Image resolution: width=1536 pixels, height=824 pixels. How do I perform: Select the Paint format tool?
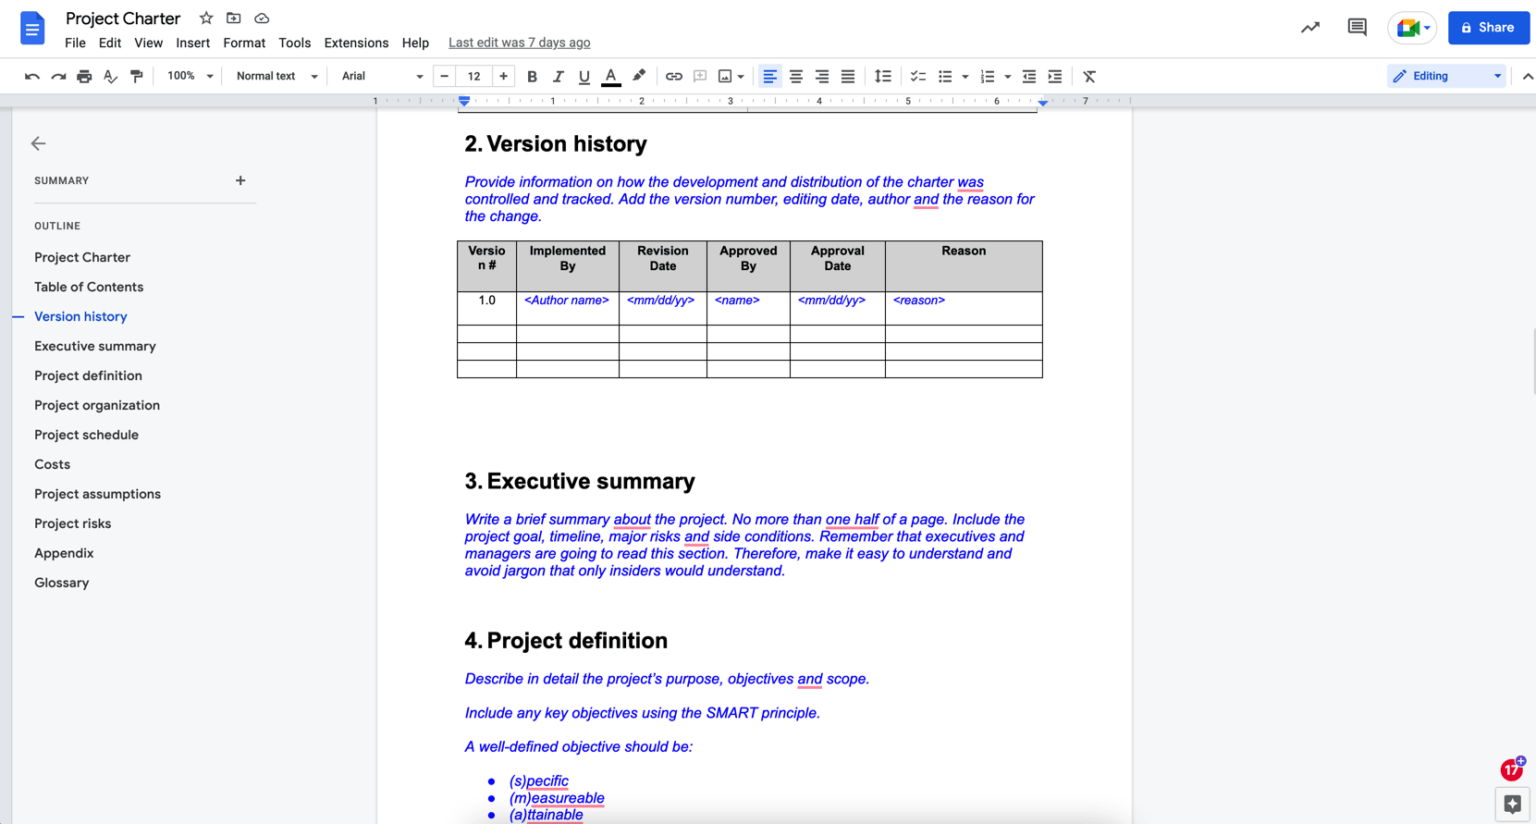[x=136, y=76]
